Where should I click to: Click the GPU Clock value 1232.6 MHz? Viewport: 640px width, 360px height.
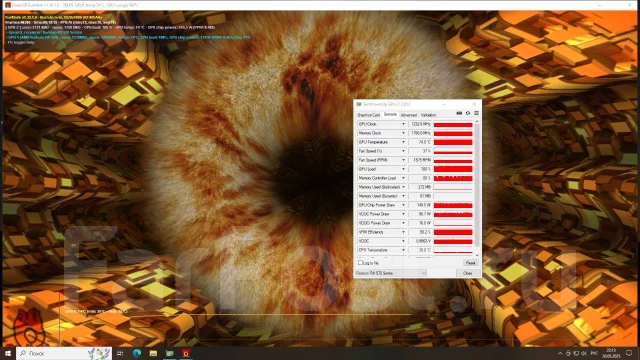point(420,124)
